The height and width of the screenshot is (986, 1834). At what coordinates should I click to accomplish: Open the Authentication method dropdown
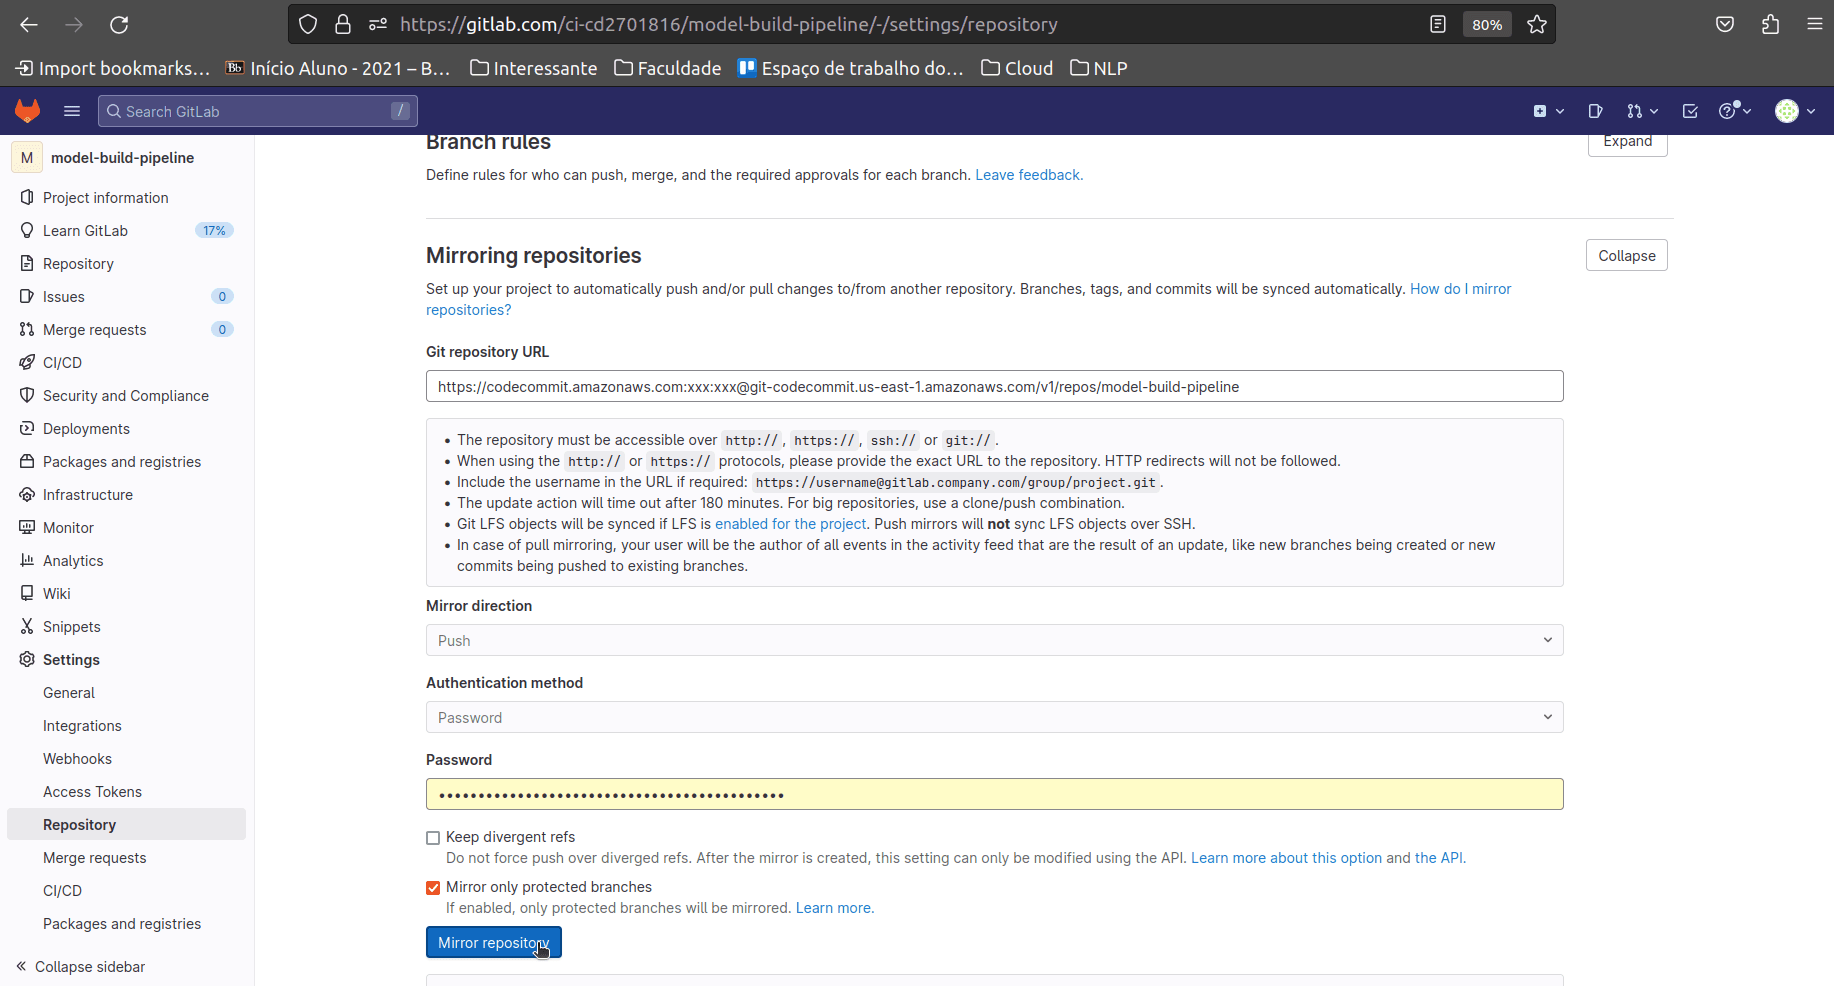[x=994, y=717]
